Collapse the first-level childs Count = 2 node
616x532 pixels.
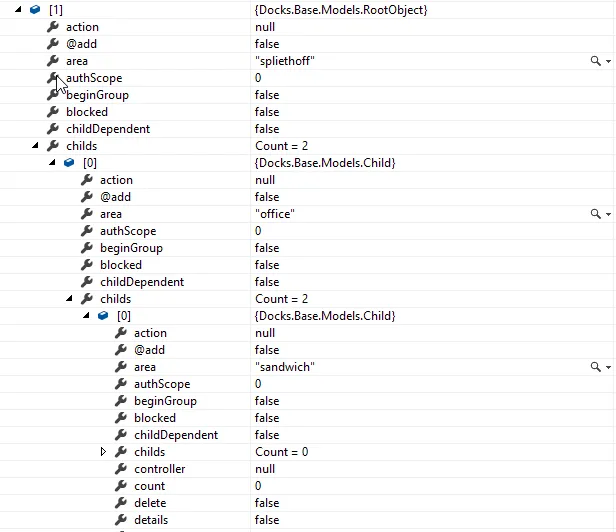click(x=35, y=145)
